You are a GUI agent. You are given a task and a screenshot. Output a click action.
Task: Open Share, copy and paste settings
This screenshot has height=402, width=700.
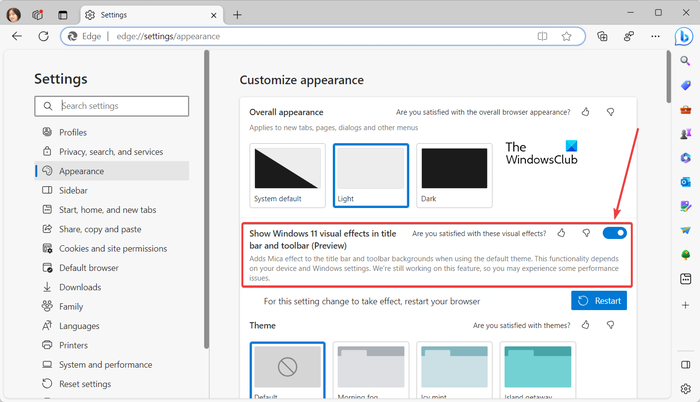(112, 229)
